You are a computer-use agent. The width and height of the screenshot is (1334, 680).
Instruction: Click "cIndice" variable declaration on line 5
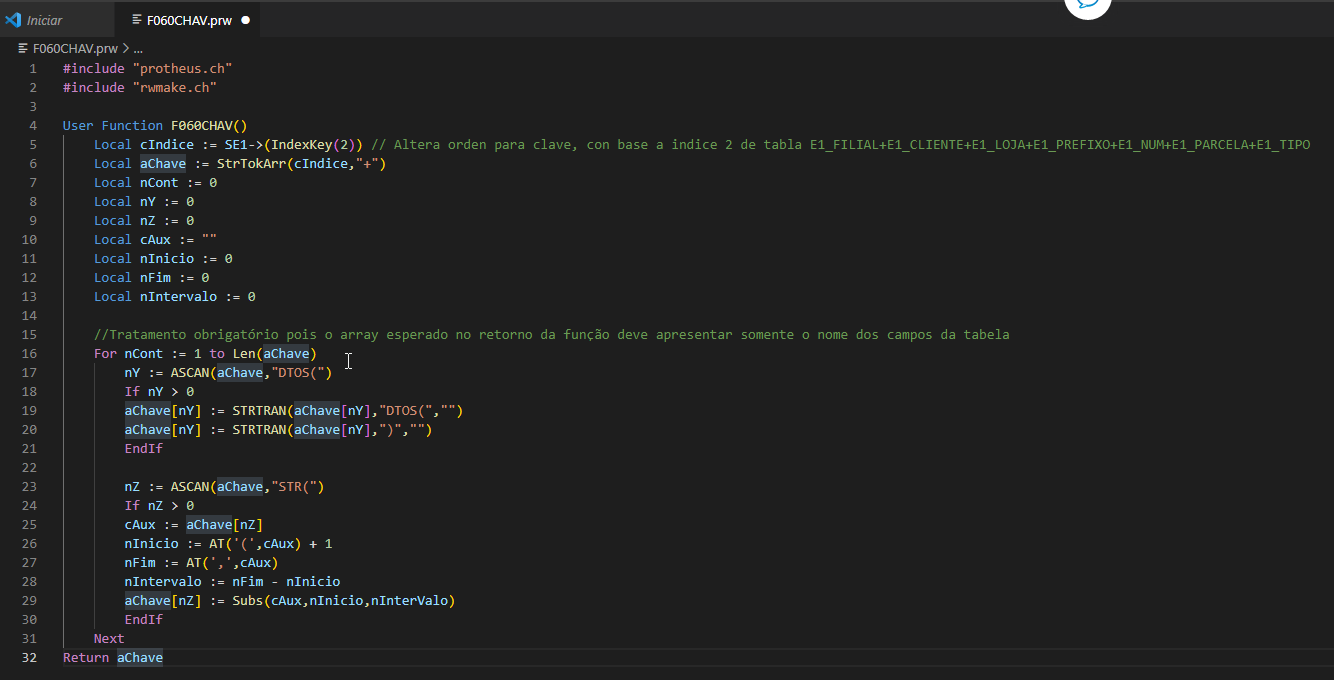(167, 144)
